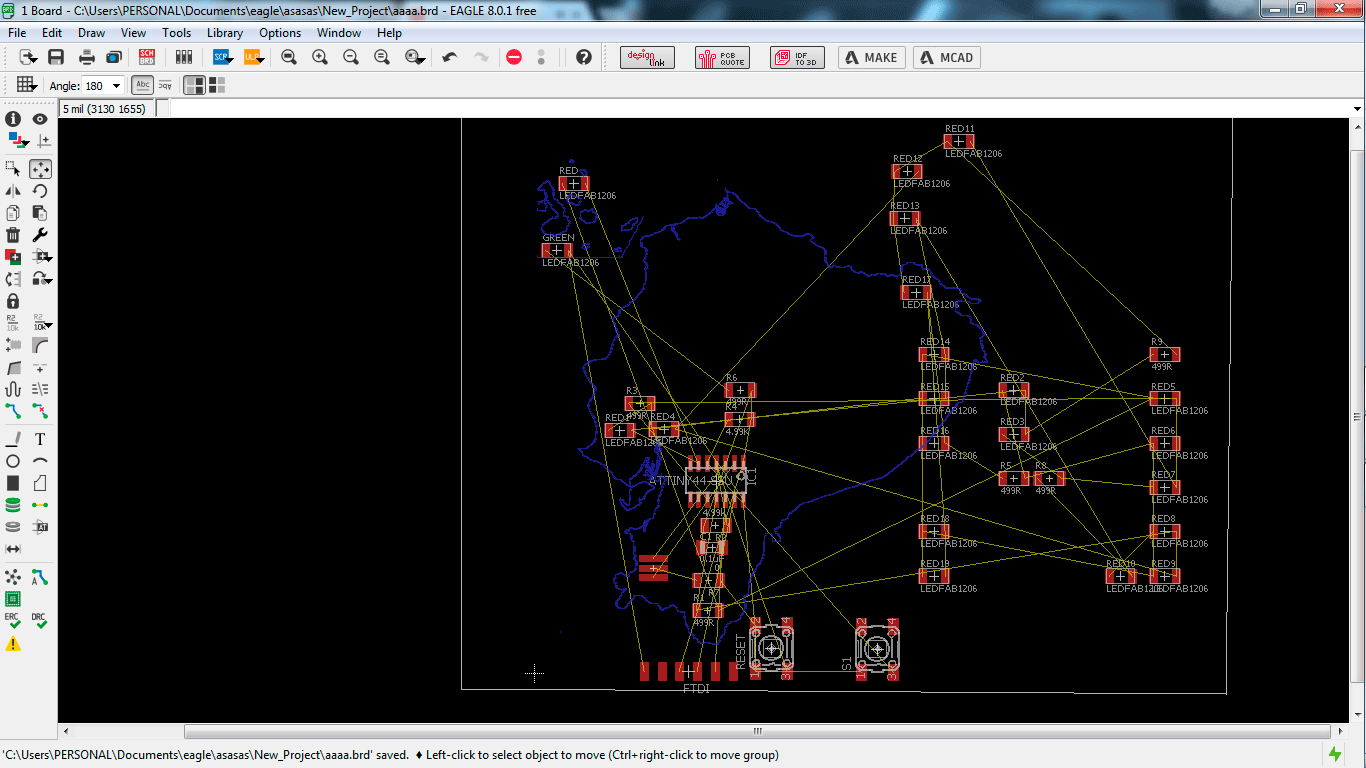This screenshot has width=1366, height=768.
Task: Select the Dimension tool
Action: pyautogui.click(x=13, y=549)
